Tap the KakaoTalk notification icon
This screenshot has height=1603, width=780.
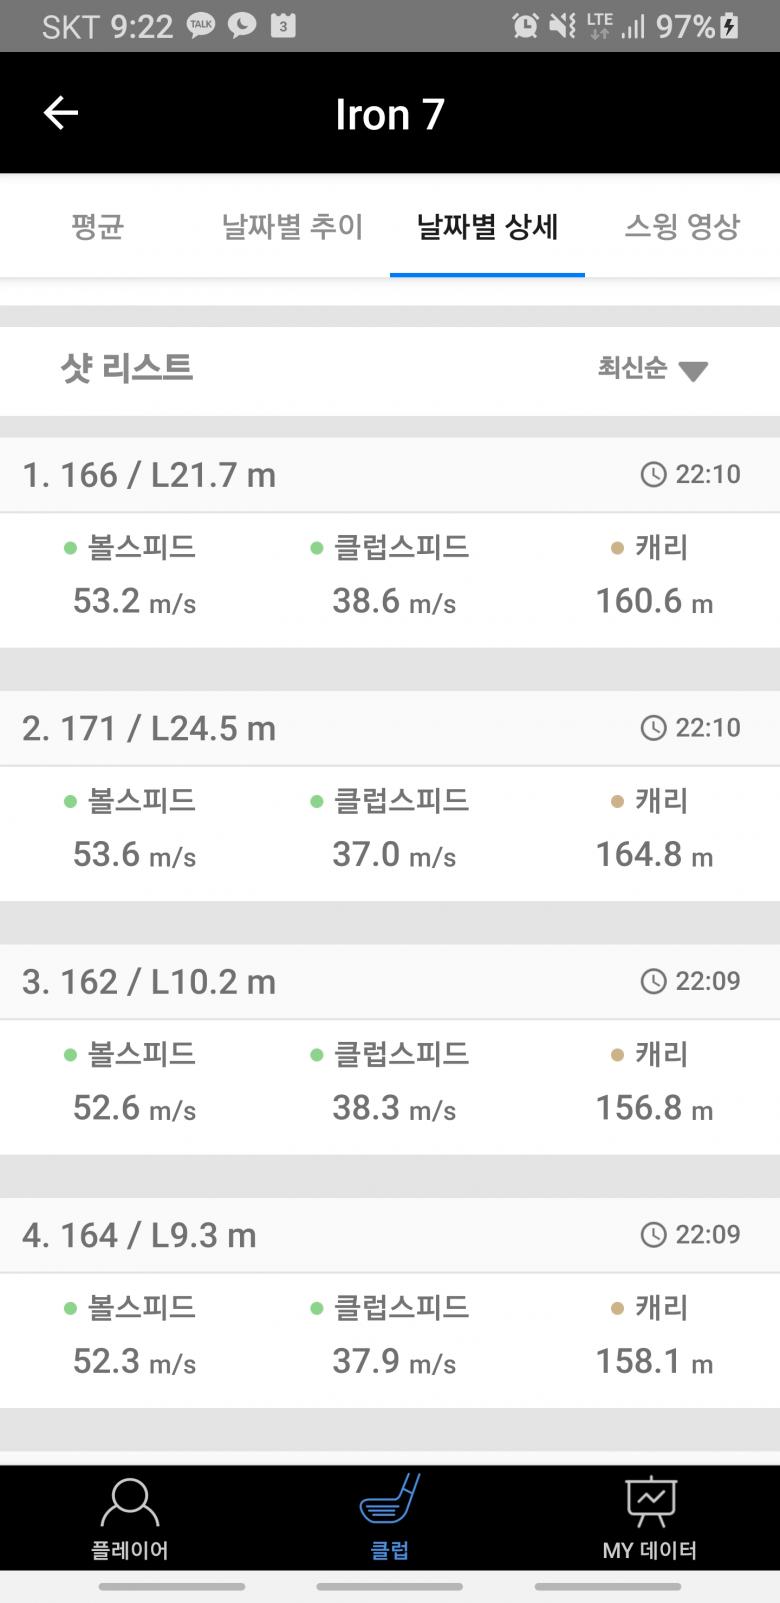202,25
